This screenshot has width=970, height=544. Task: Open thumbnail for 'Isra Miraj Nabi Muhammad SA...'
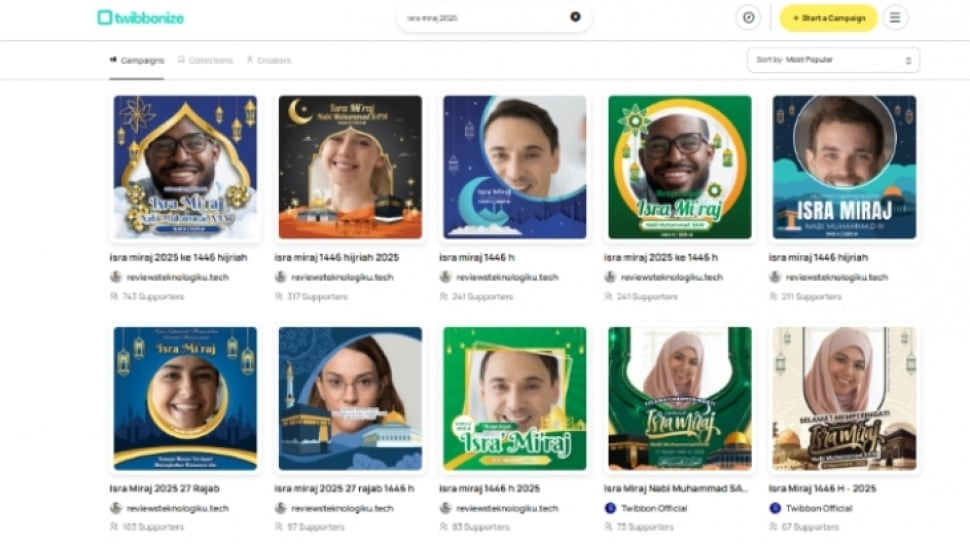tap(680, 399)
